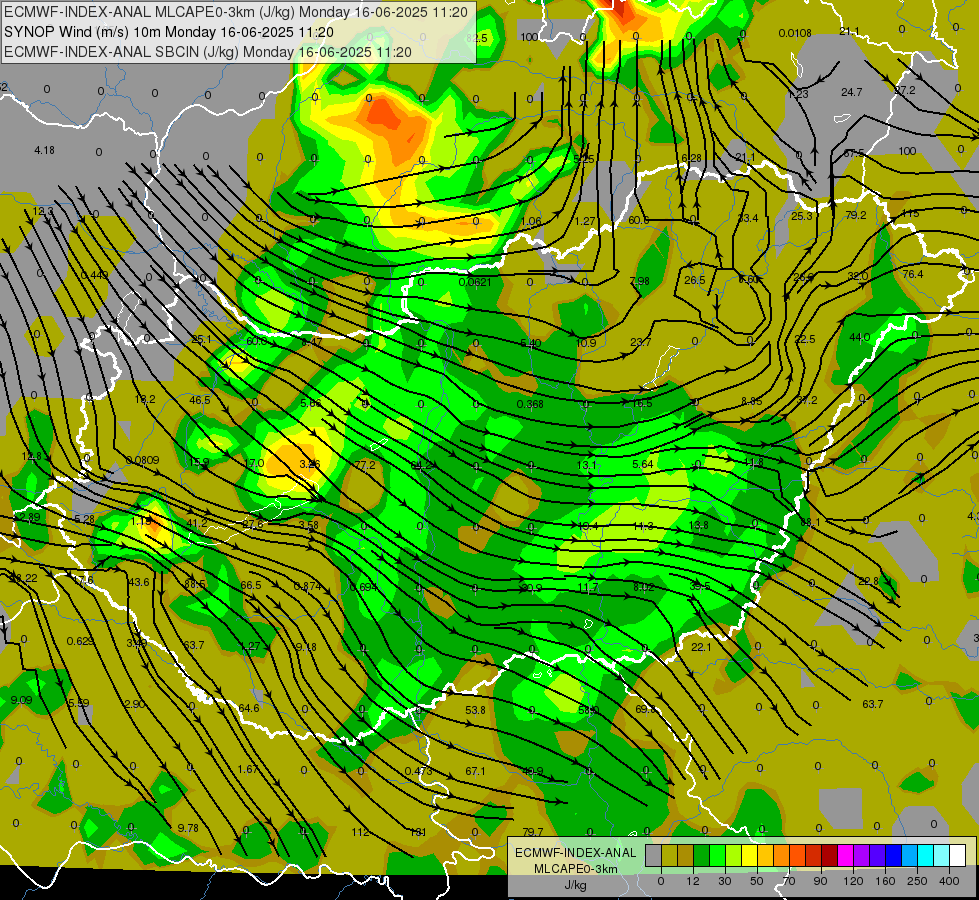Select the map value 0.0108
979x900 pixels.
[x=795, y=33]
